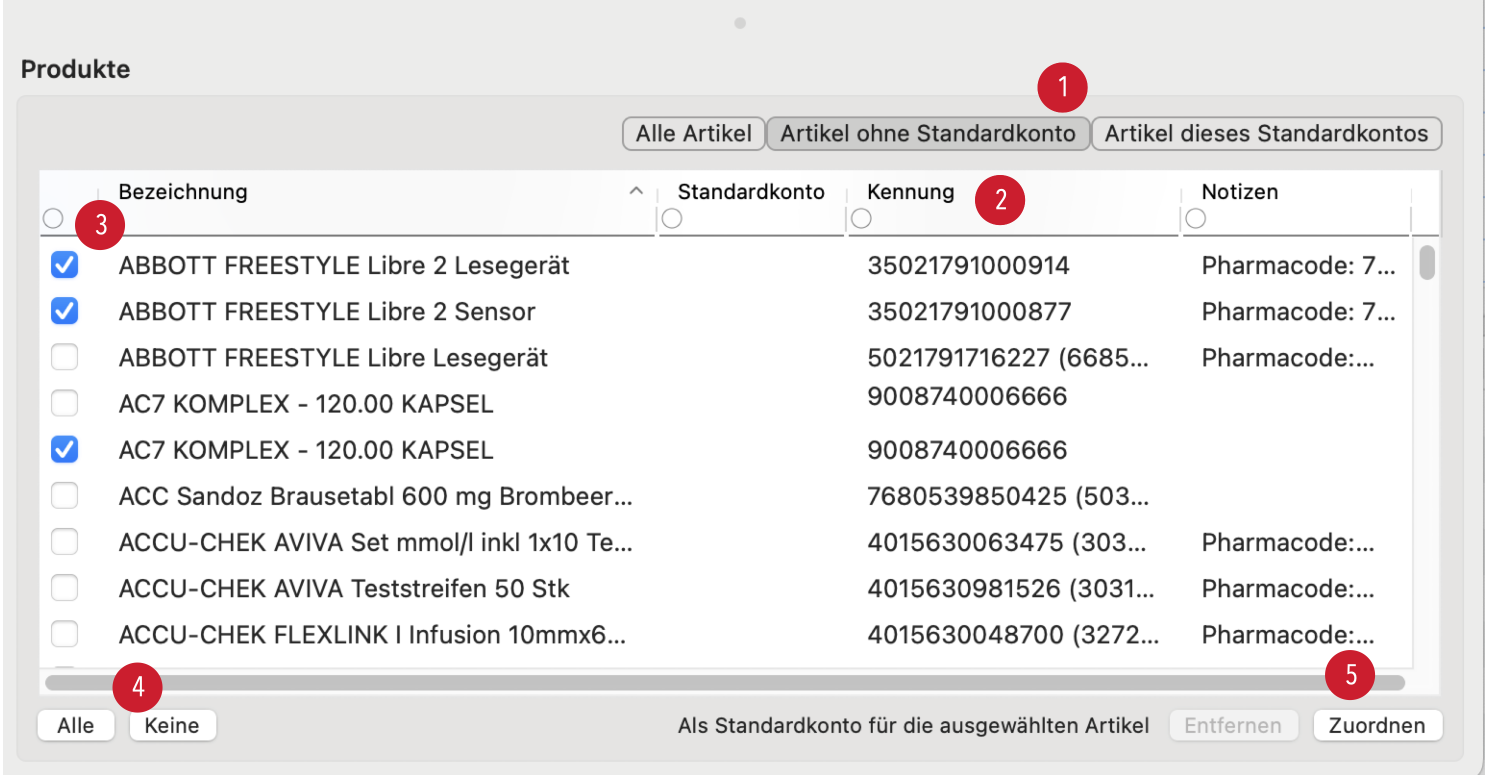Click the Entfernen button
Screen dimensions: 1485x775
[x=1233, y=725]
